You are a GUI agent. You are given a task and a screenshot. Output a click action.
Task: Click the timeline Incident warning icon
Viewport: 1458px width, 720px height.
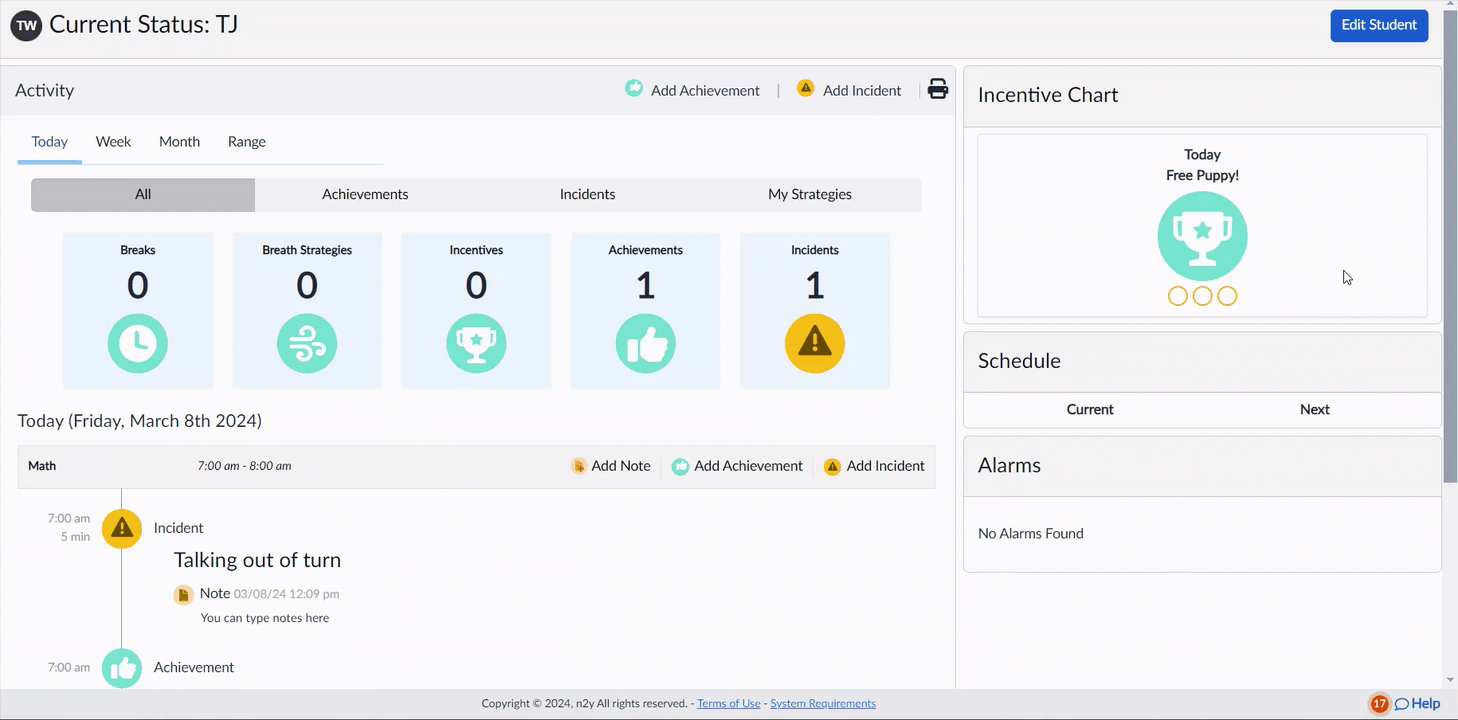[x=122, y=528]
